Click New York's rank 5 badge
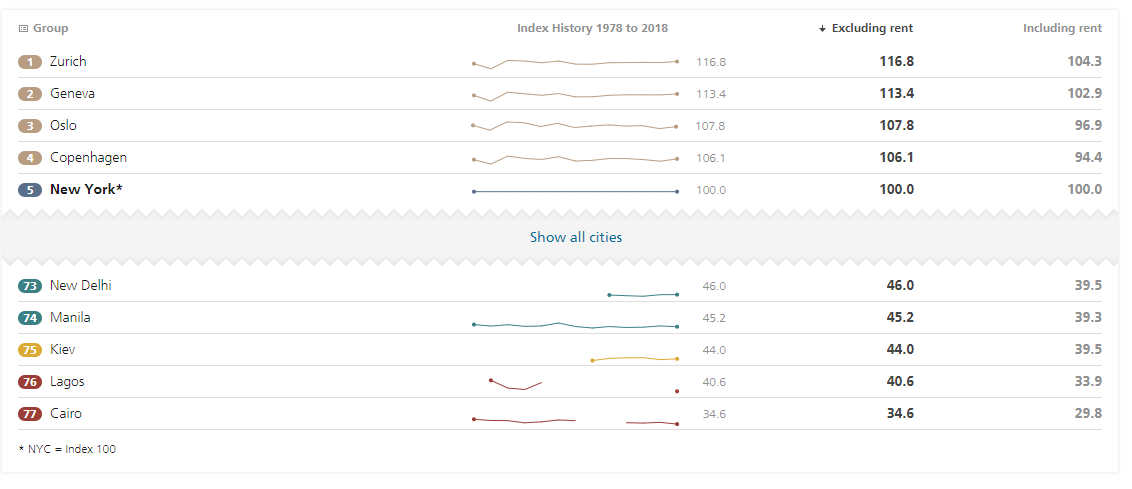This screenshot has width=1132, height=489. pyautogui.click(x=30, y=190)
